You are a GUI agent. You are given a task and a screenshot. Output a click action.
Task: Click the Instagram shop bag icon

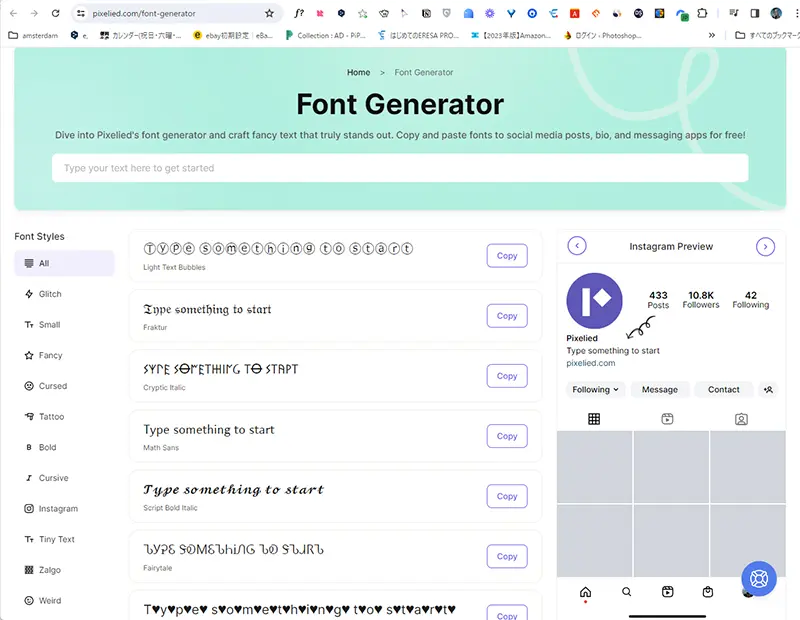[x=708, y=592]
